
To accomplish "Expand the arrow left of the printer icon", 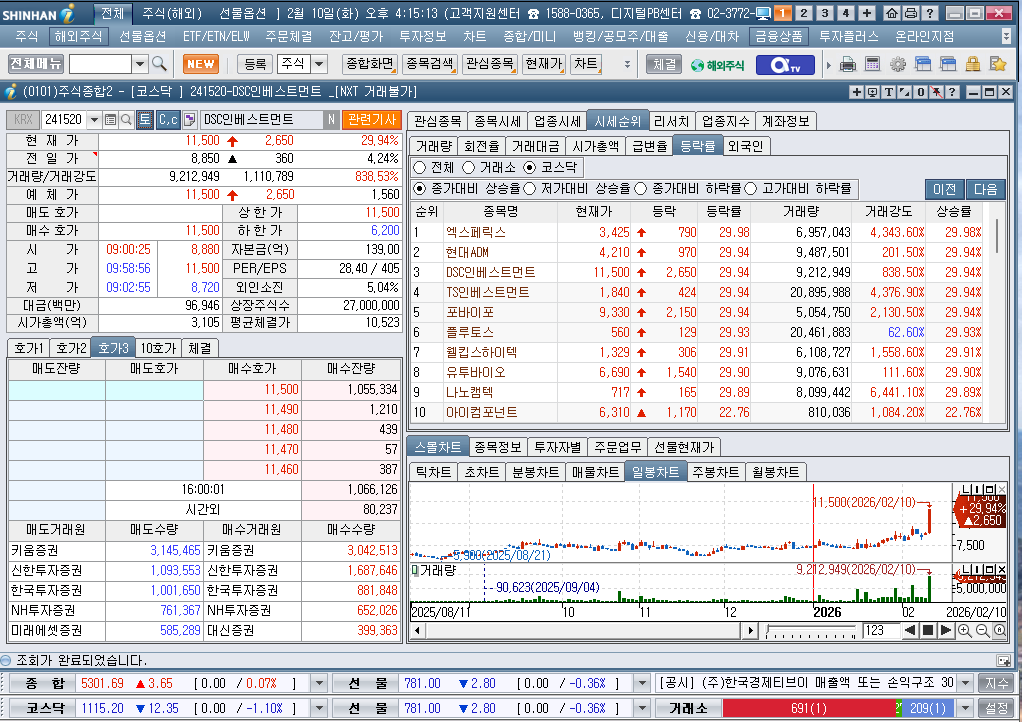I will (829, 65).
